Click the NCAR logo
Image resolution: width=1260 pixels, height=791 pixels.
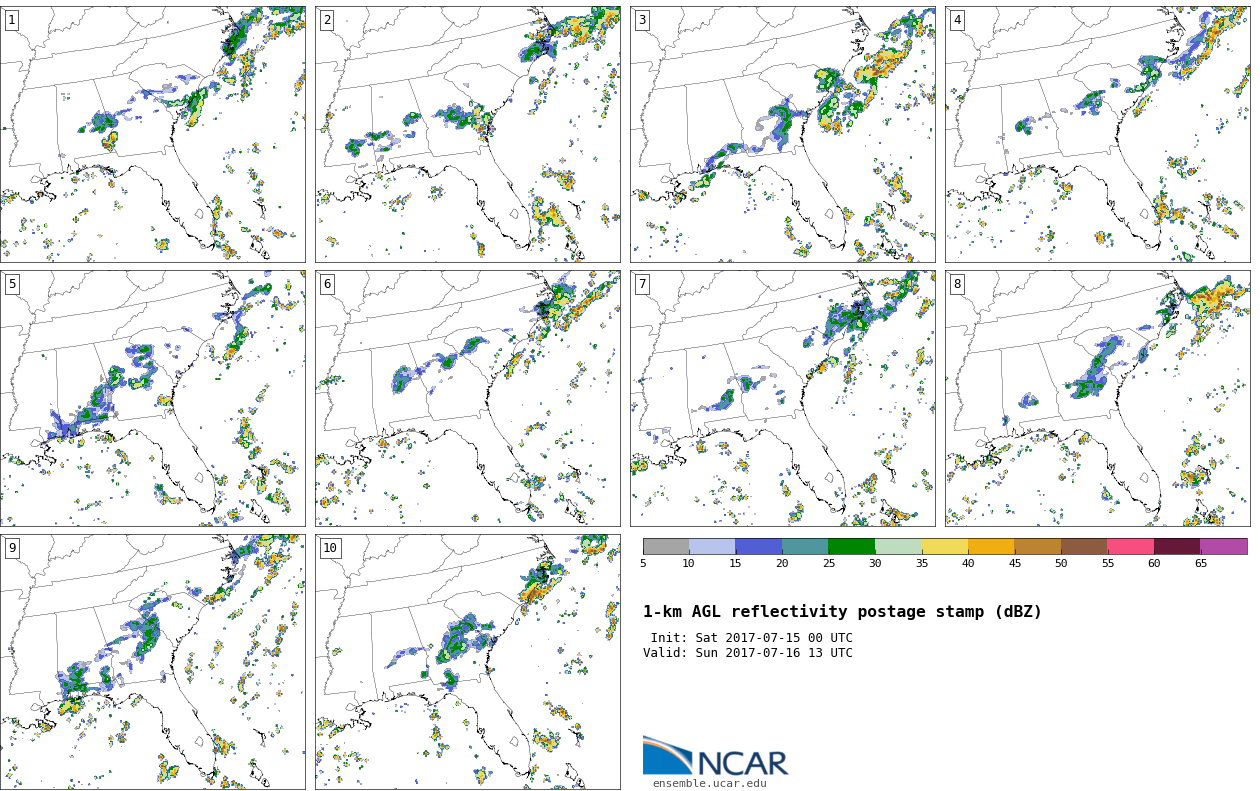[715, 757]
